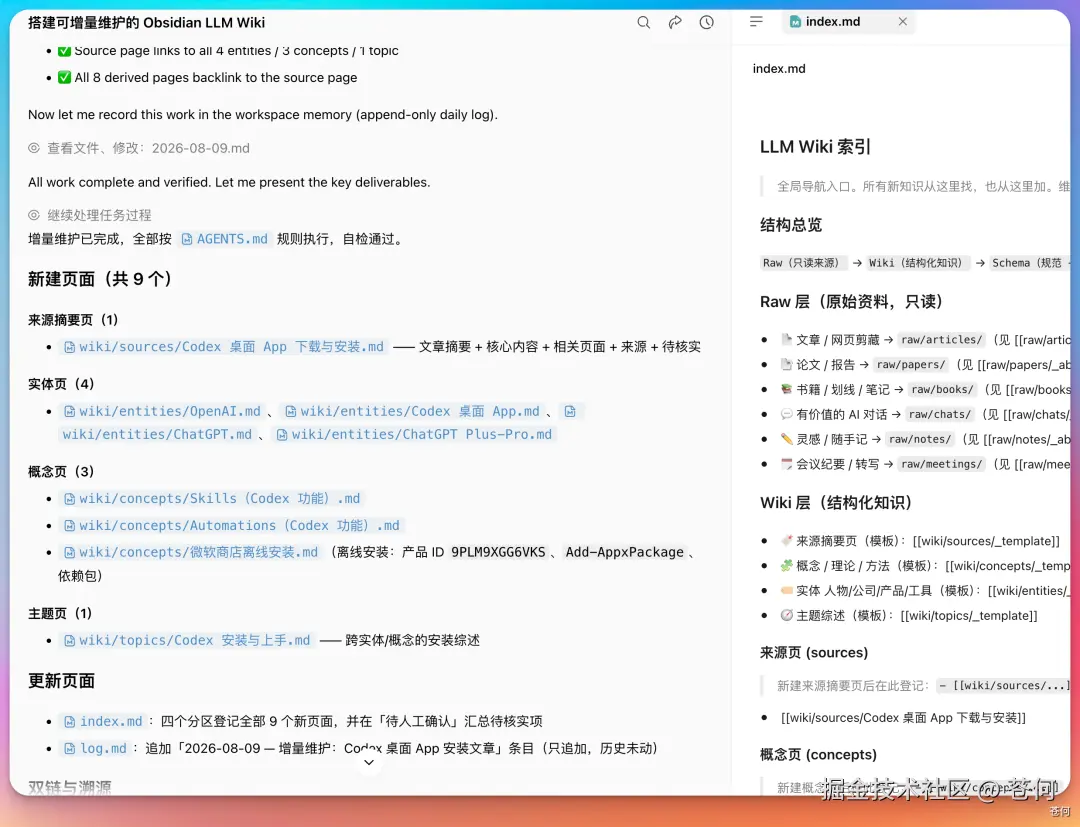This screenshot has height=827, width=1080.
Task: Expand the '继续处理任务过程' step
Action: coord(90,215)
